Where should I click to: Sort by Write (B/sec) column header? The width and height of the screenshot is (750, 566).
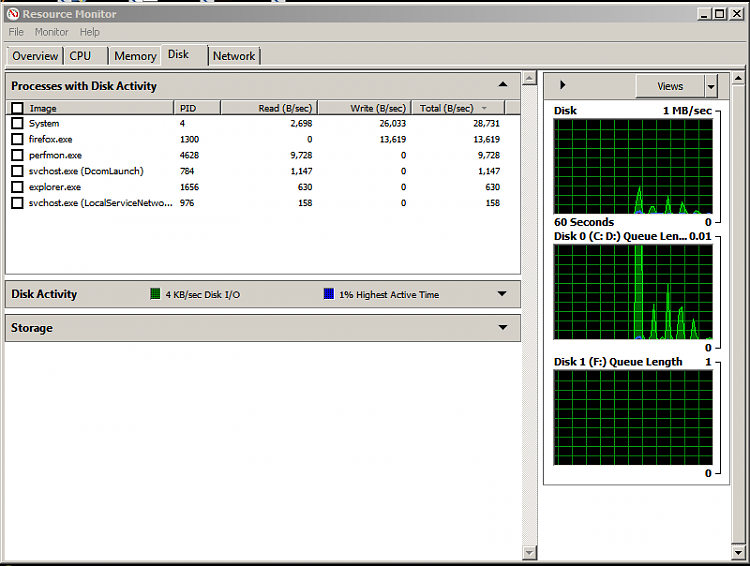tap(365, 108)
